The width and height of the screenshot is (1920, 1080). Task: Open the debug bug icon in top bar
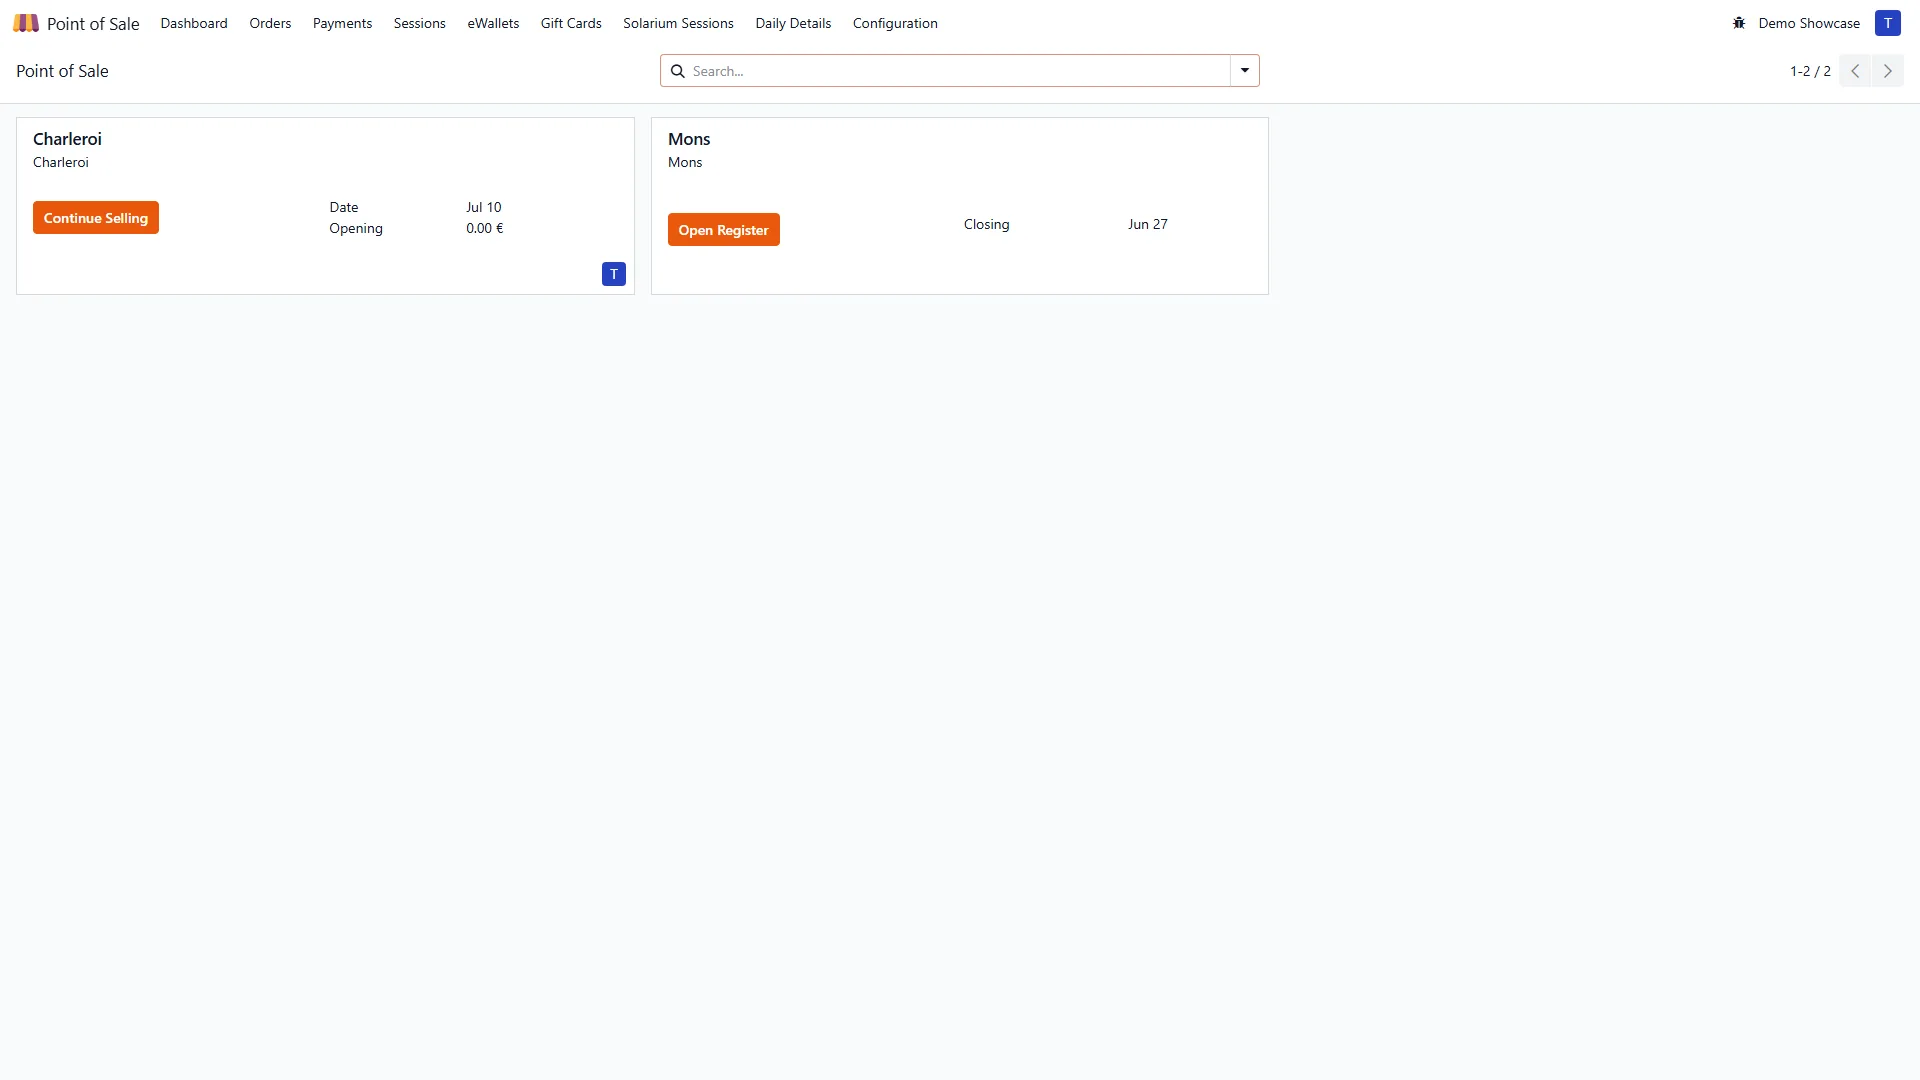(x=1739, y=23)
